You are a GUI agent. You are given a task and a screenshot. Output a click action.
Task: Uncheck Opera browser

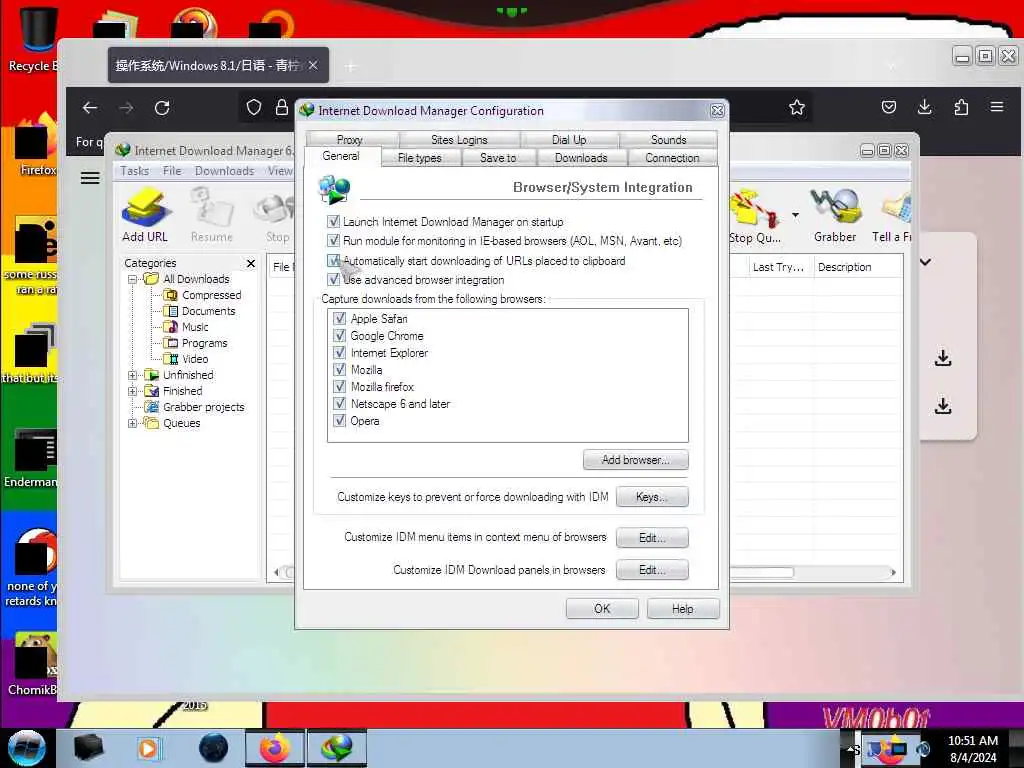[340, 421]
